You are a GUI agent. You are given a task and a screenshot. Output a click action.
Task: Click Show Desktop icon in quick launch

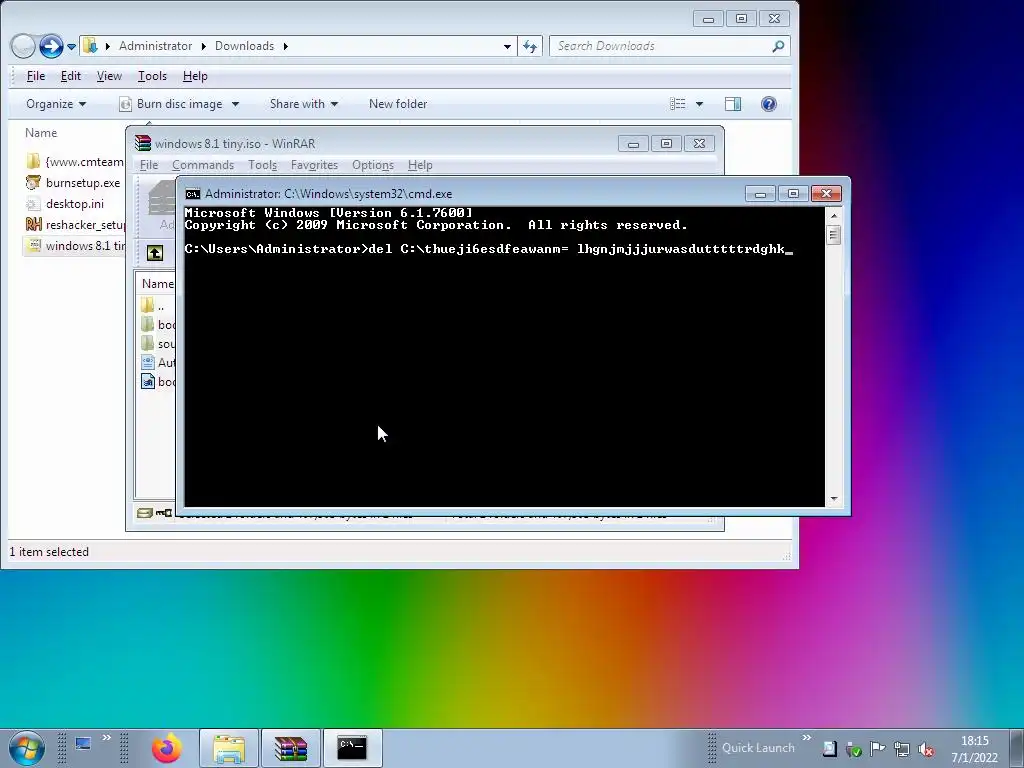pyautogui.click(x=83, y=744)
